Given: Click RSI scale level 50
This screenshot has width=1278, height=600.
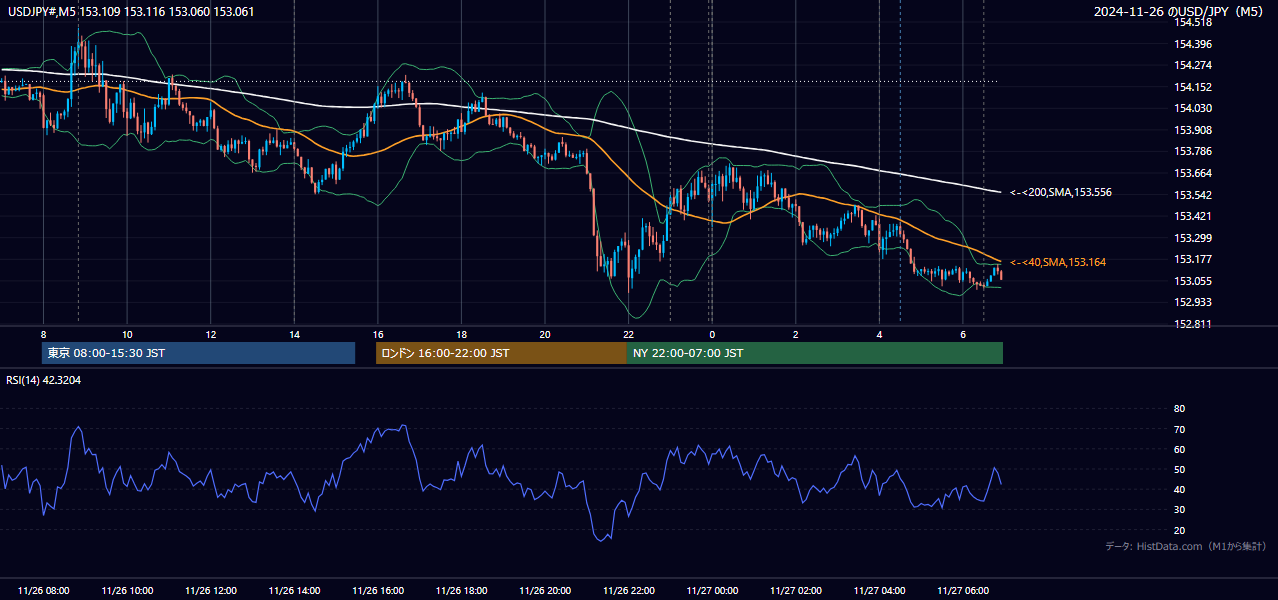Looking at the screenshot, I should (1179, 469).
